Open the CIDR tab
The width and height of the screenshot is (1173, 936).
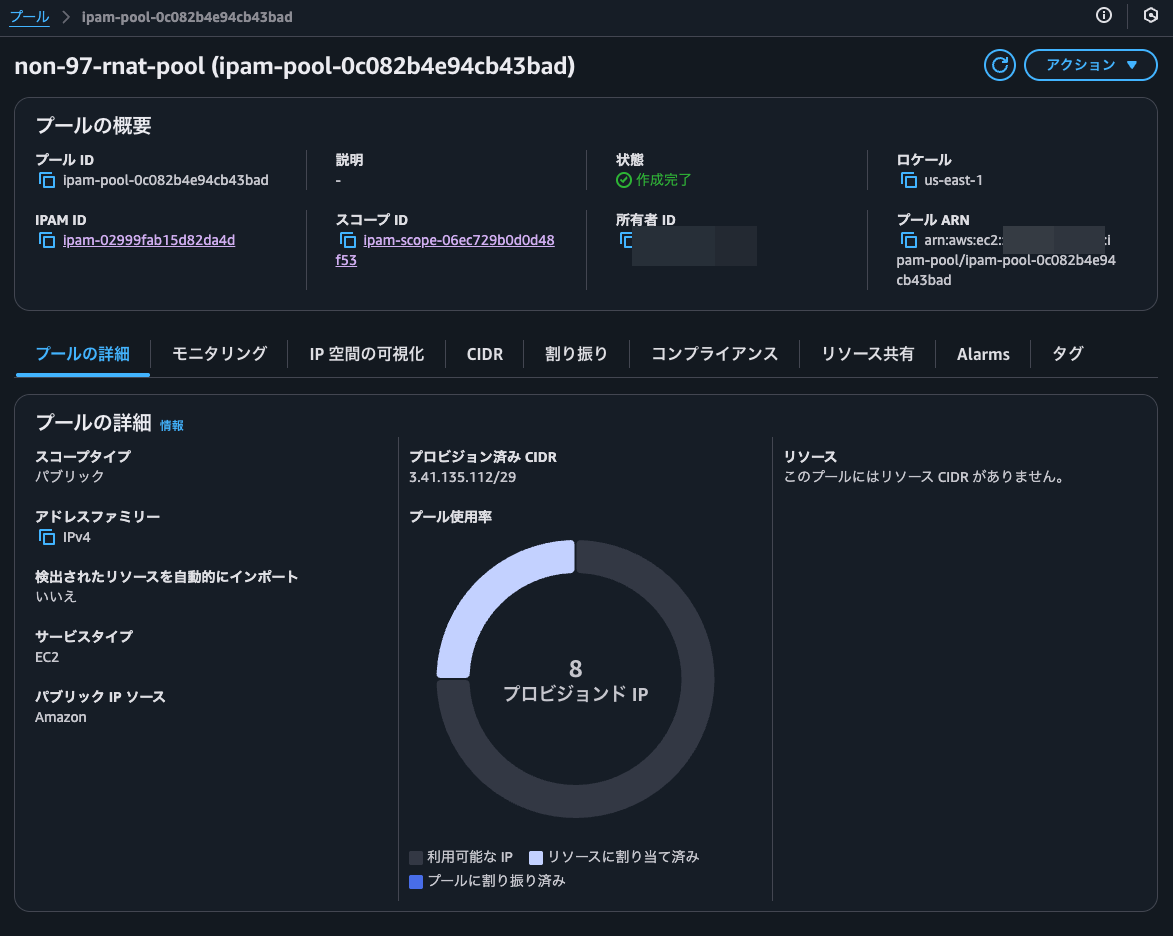(x=484, y=353)
